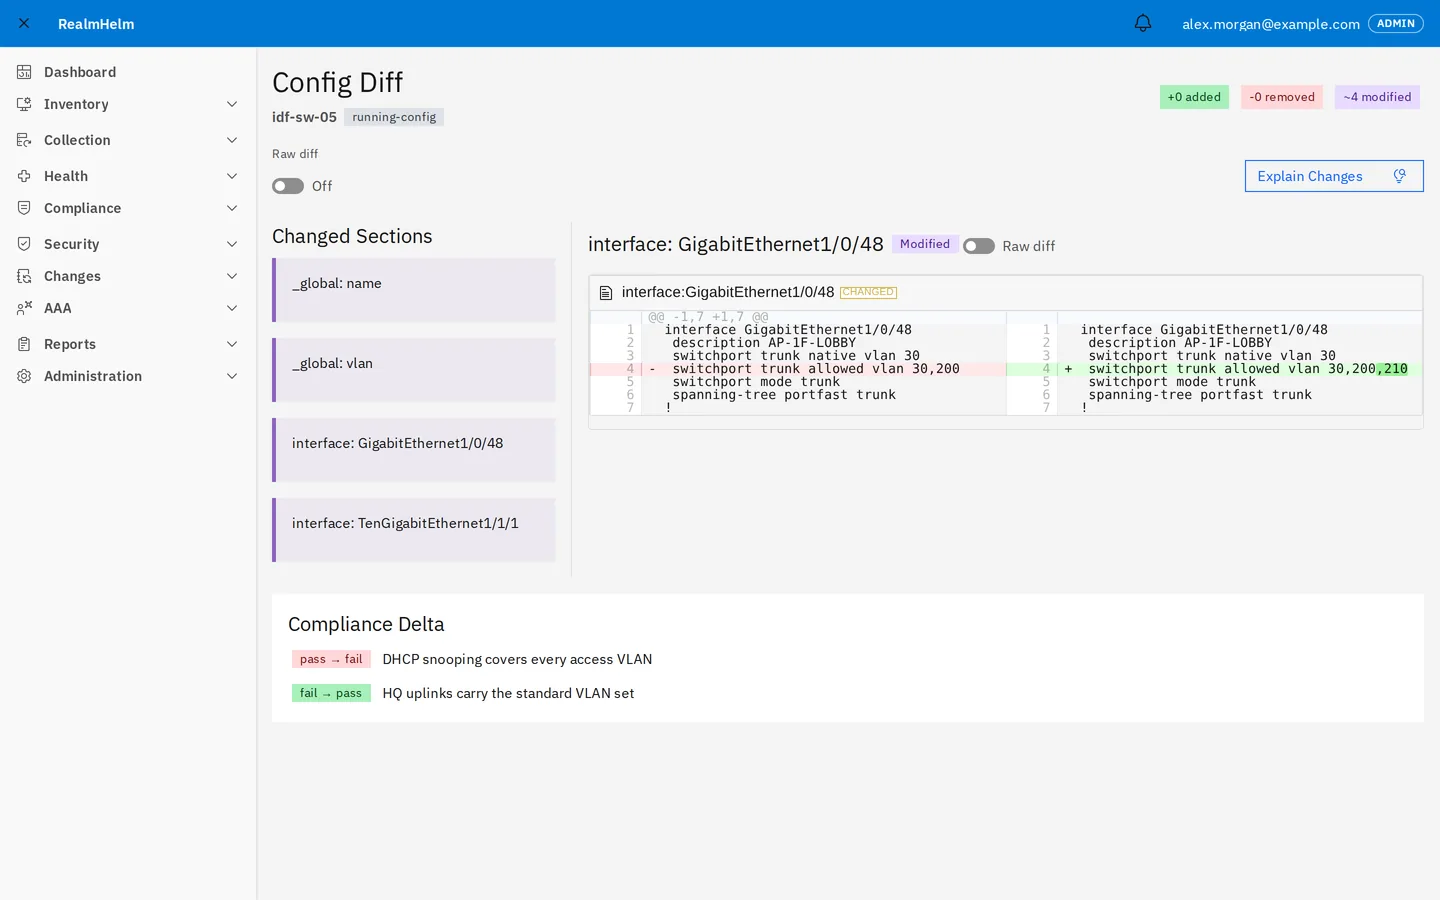
Task: Expand the AAA menu chevron
Action: (232, 308)
